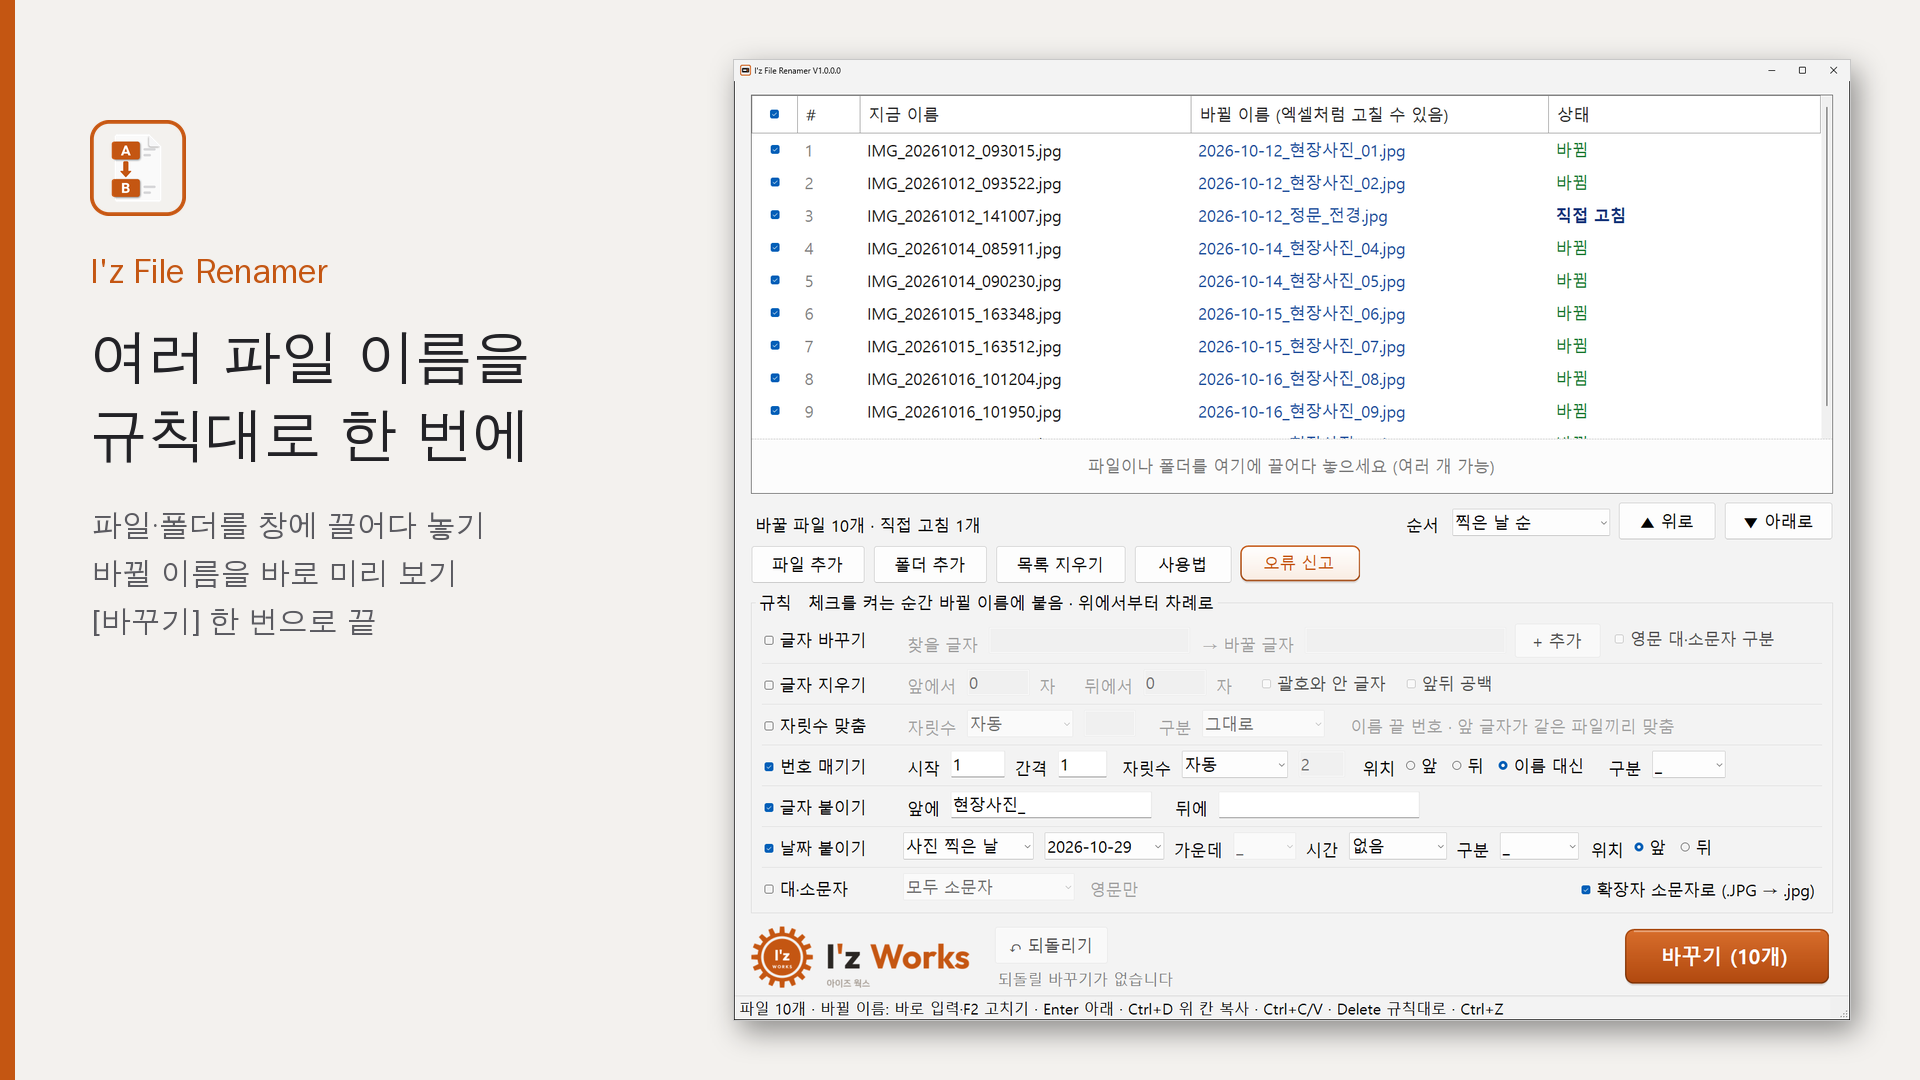Click the 폴더 추가 button
Image resolution: width=1920 pixels, height=1080 pixels.
930,564
